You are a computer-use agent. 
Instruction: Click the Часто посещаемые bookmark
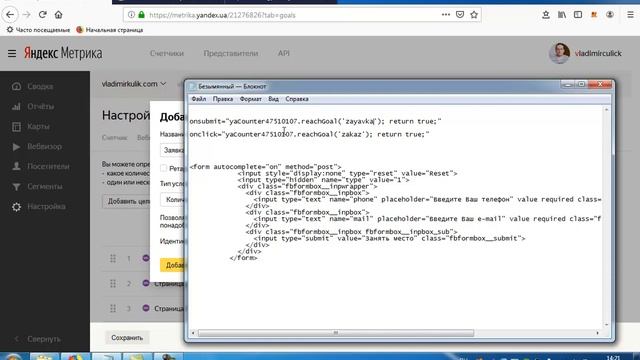click(38, 30)
